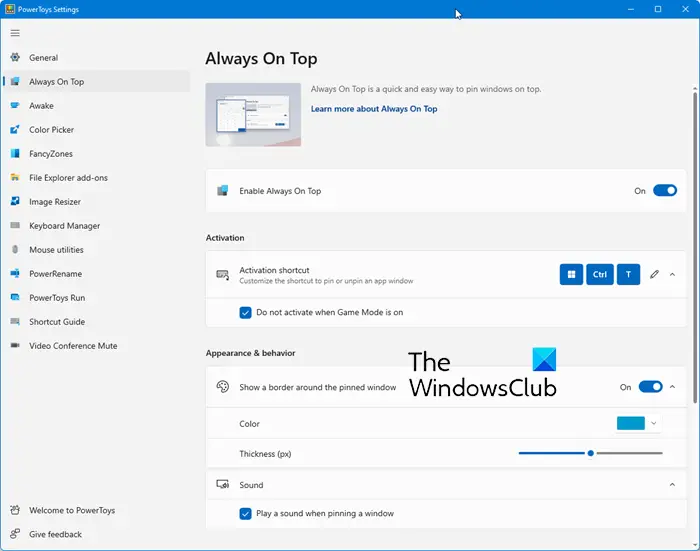Click the Give feedback icon
The height and width of the screenshot is (551, 700).
pyautogui.click(x=15, y=534)
